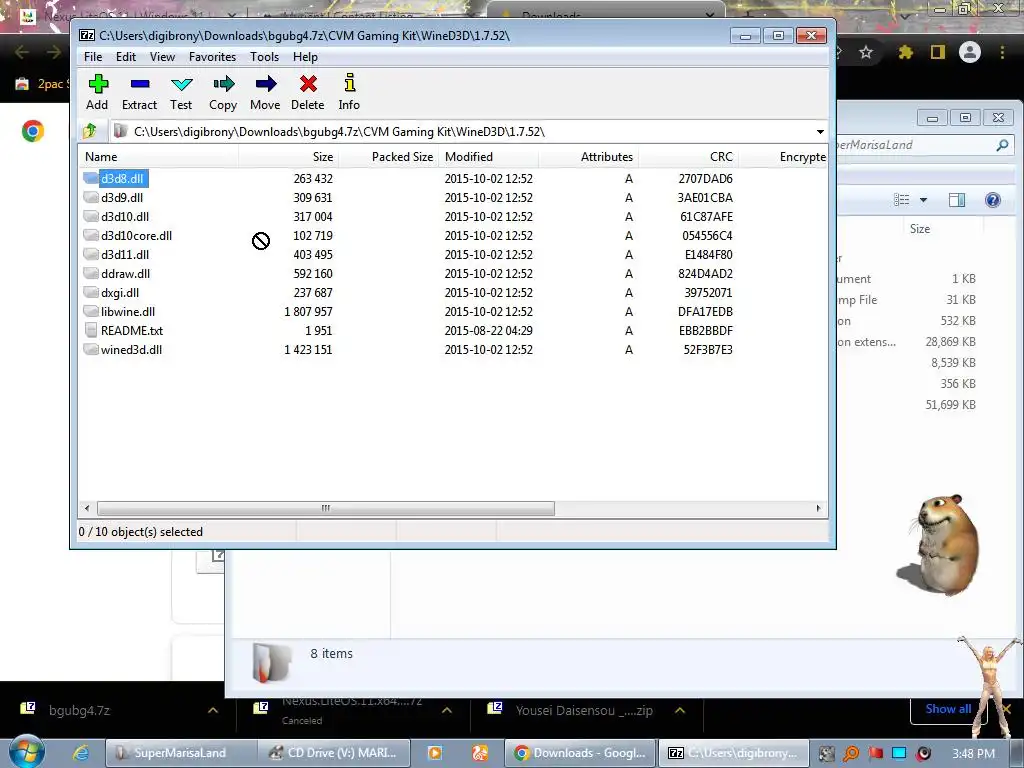Click the Windows Start orb
This screenshot has height=768, width=1024.
click(x=27, y=751)
